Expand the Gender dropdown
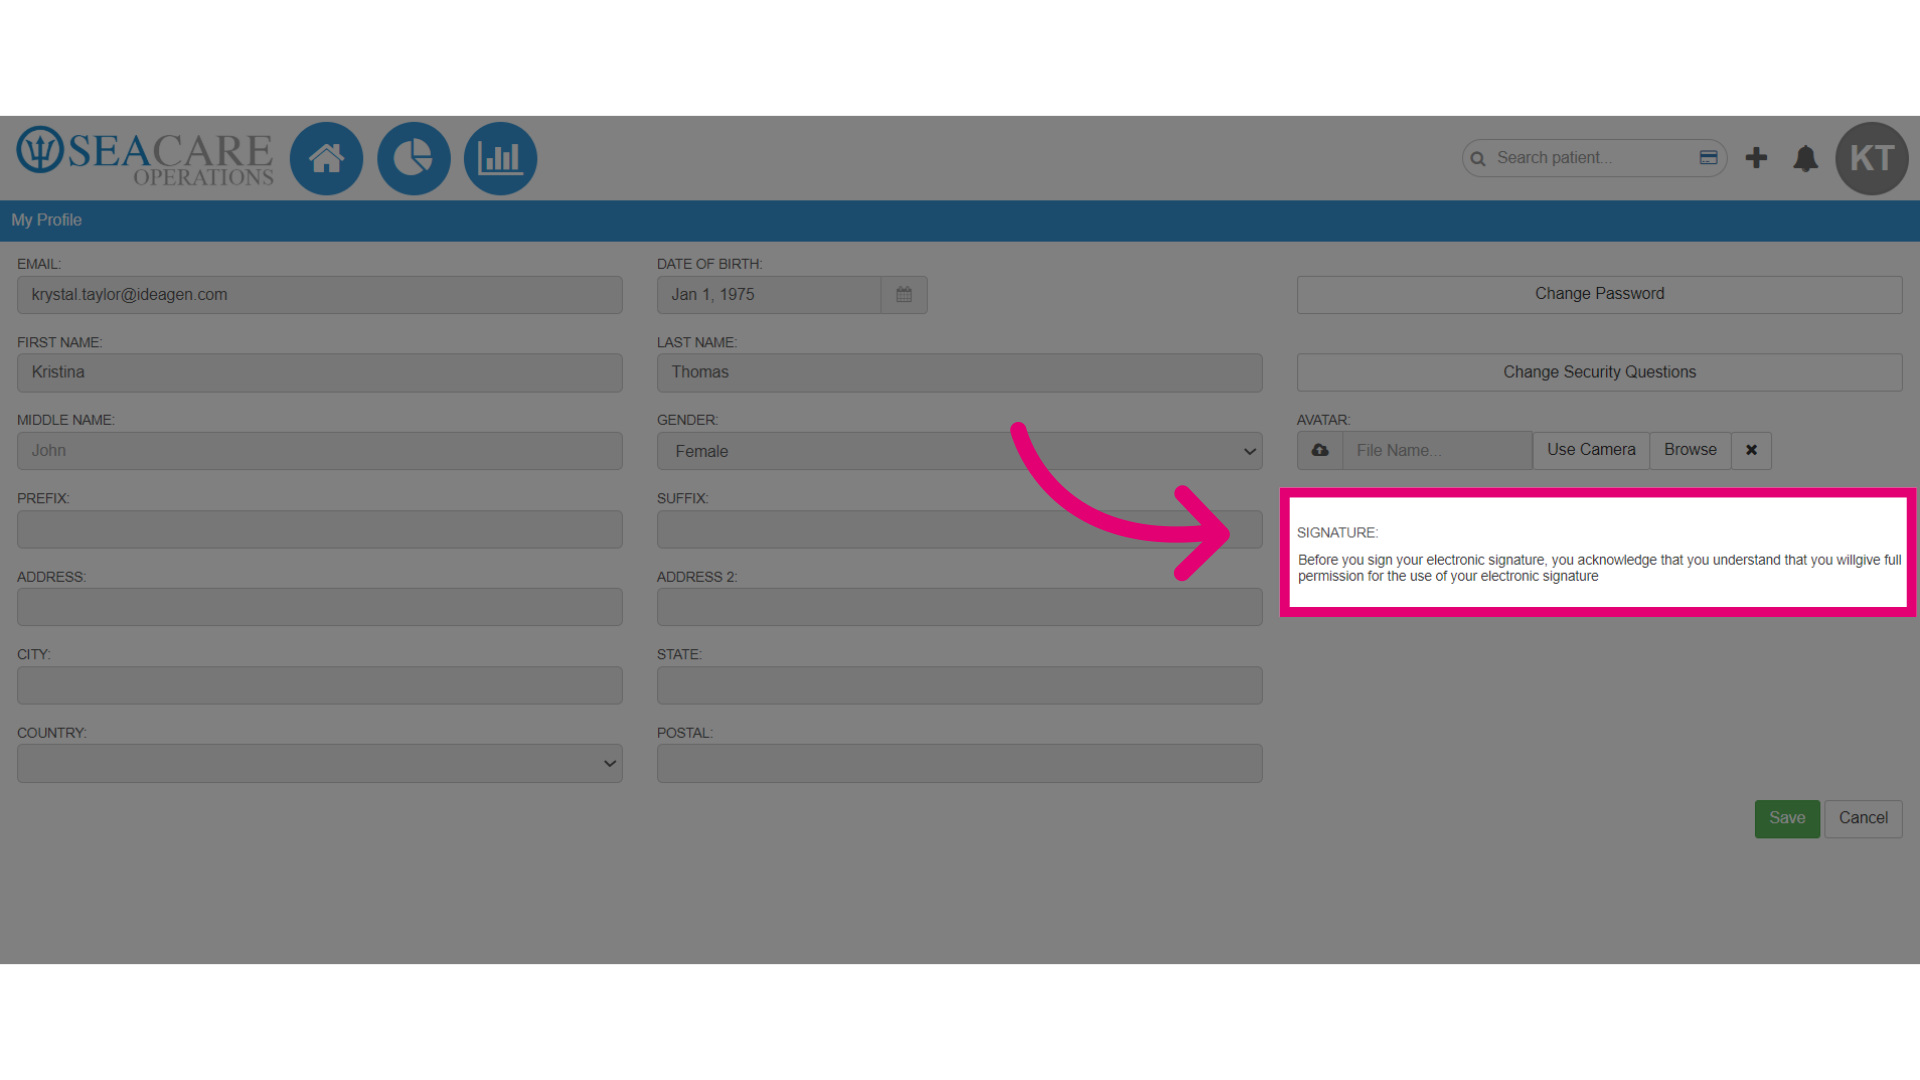The width and height of the screenshot is (1920, 1080). 959,451
